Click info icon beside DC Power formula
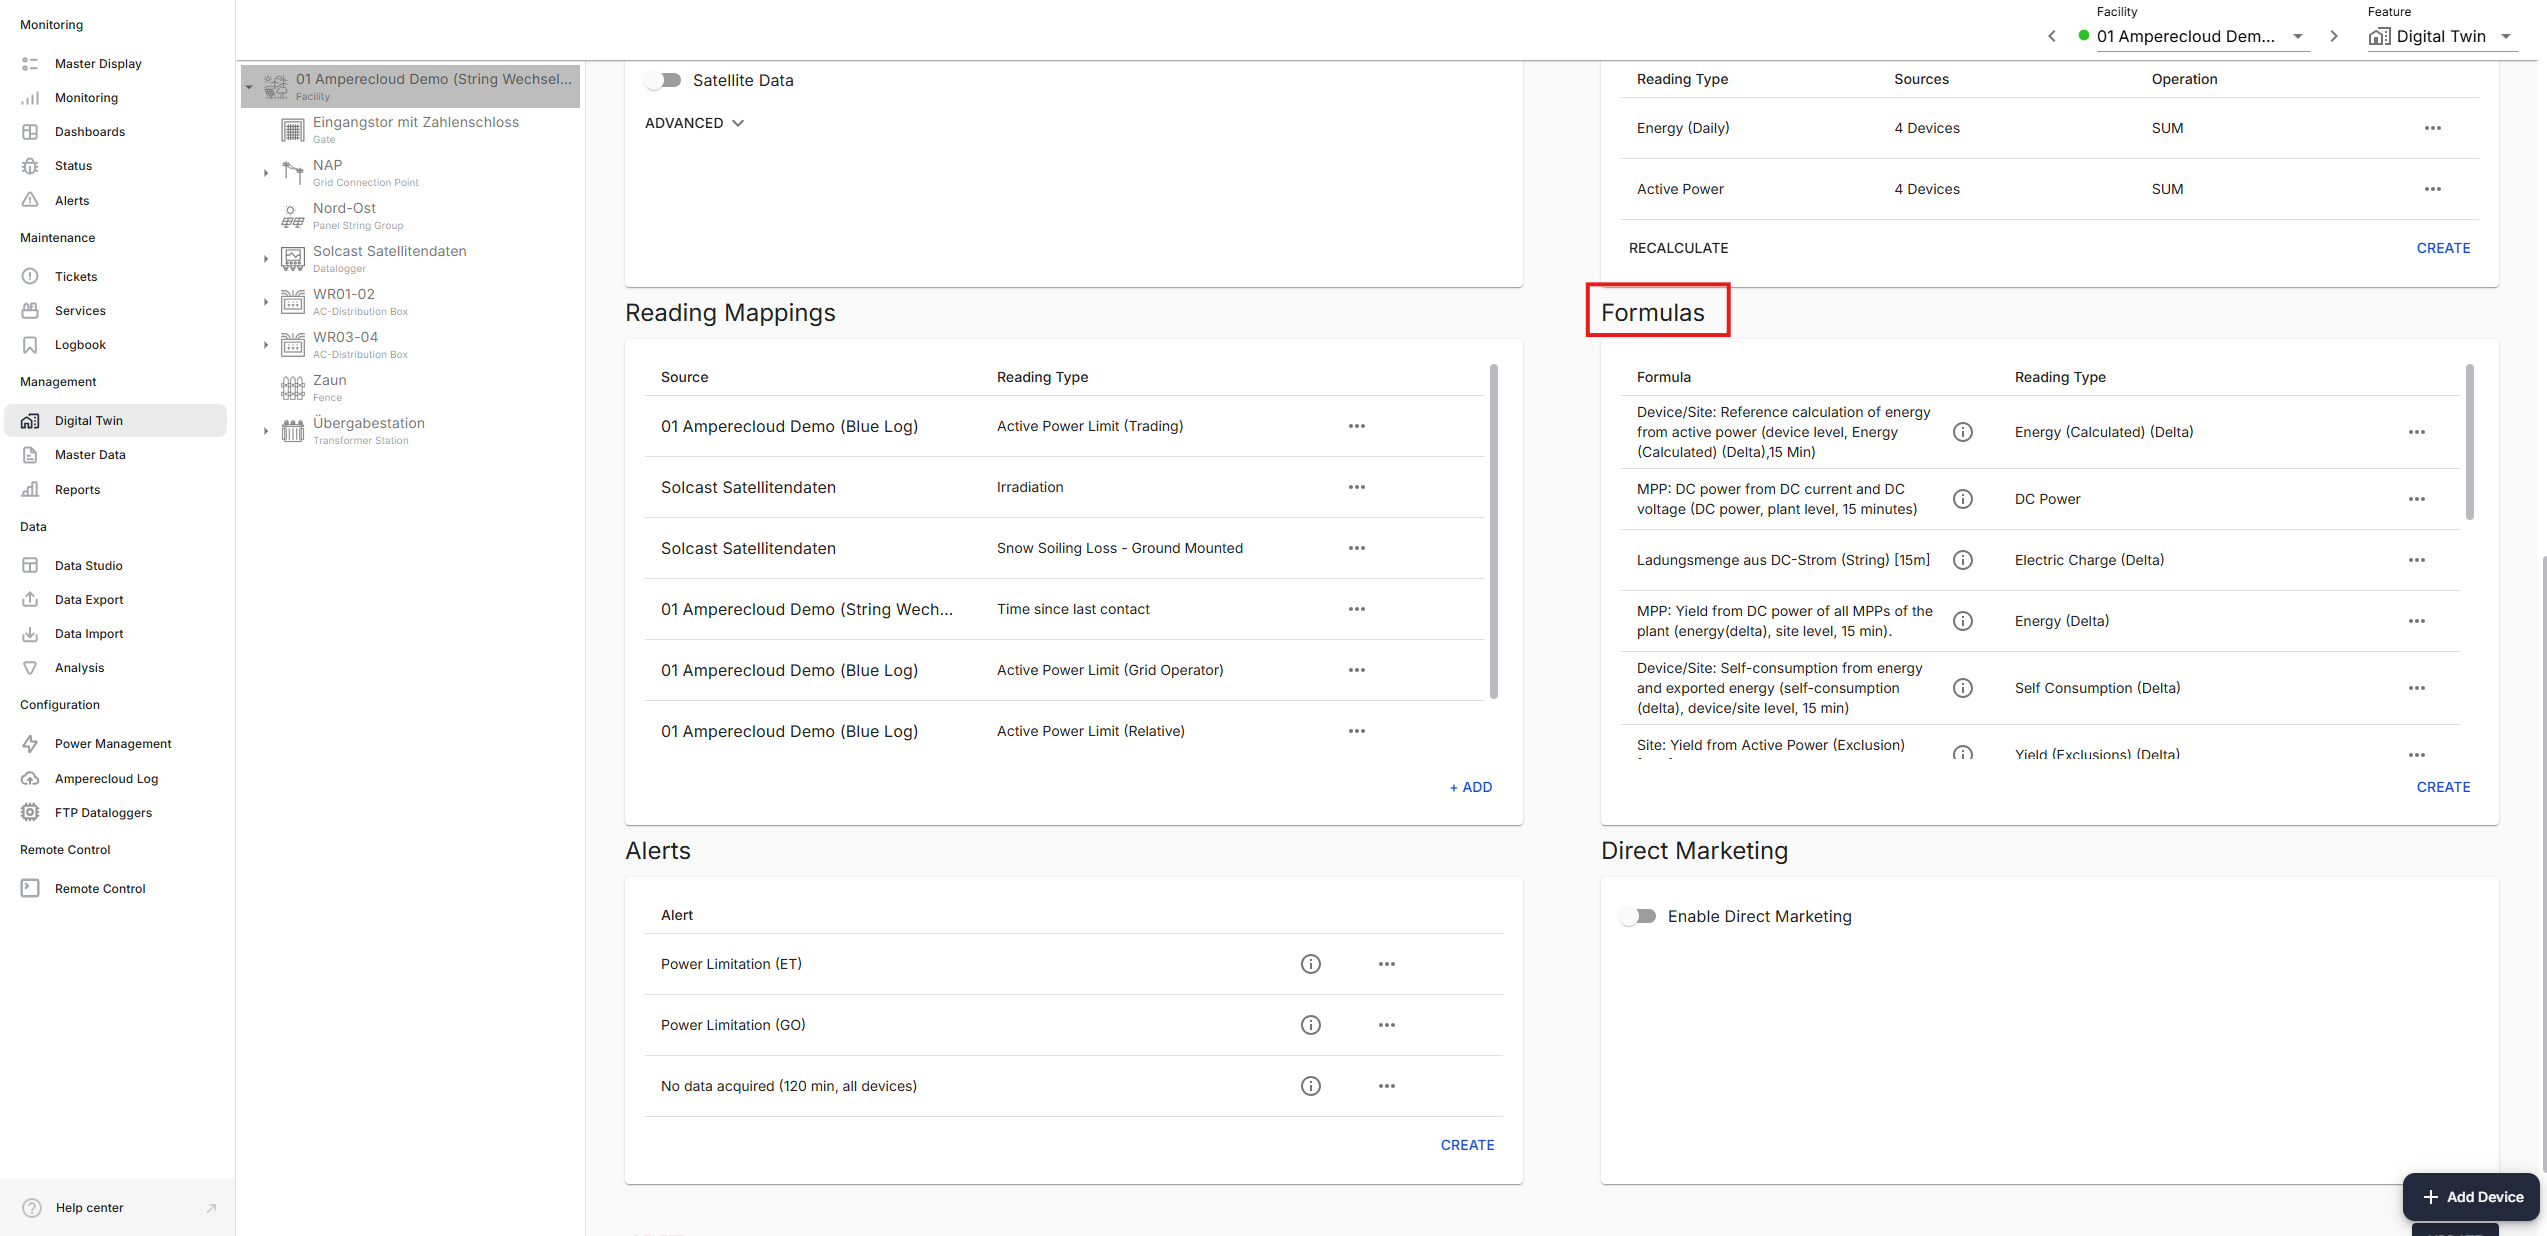Screen dimensions: 2547x1236 pos(1962,499)
